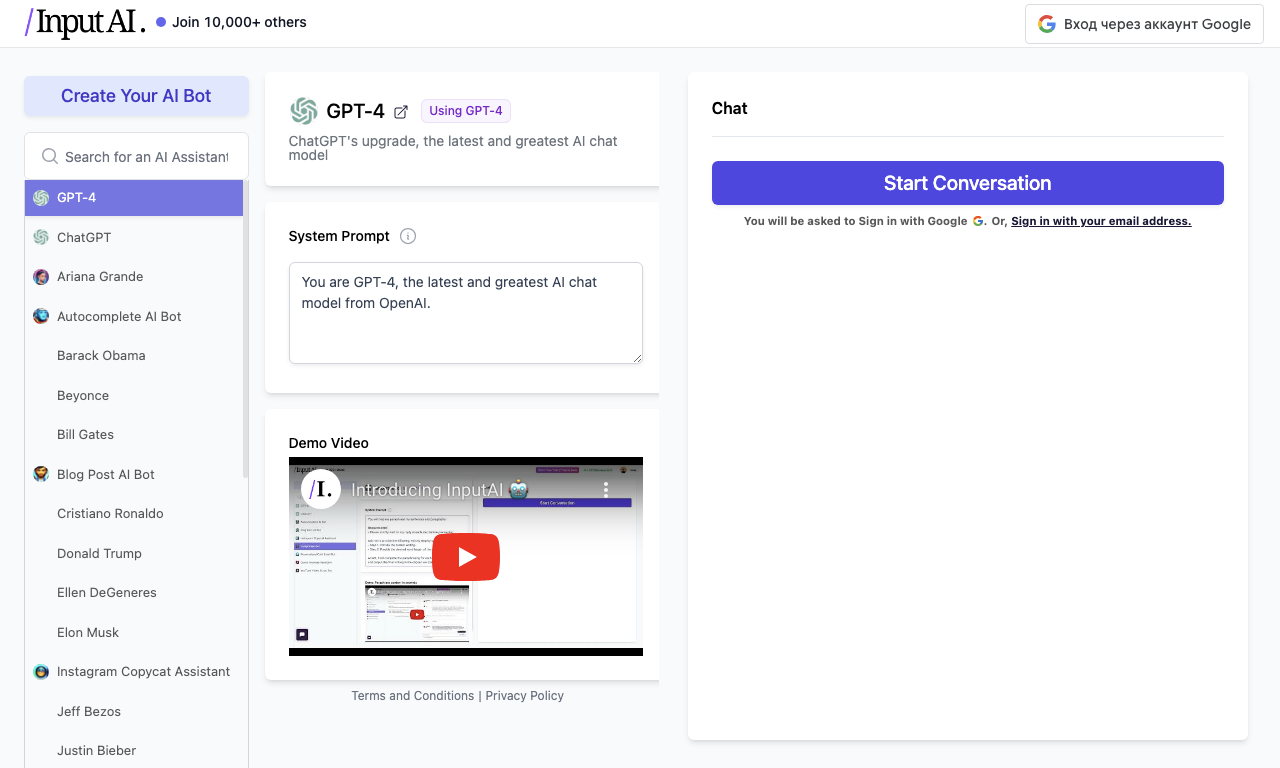The width and height of the screenshot is (1280, 768).
Task: Click Blog Post AI Bot avatar icon
Action: (x=41, y=474)
